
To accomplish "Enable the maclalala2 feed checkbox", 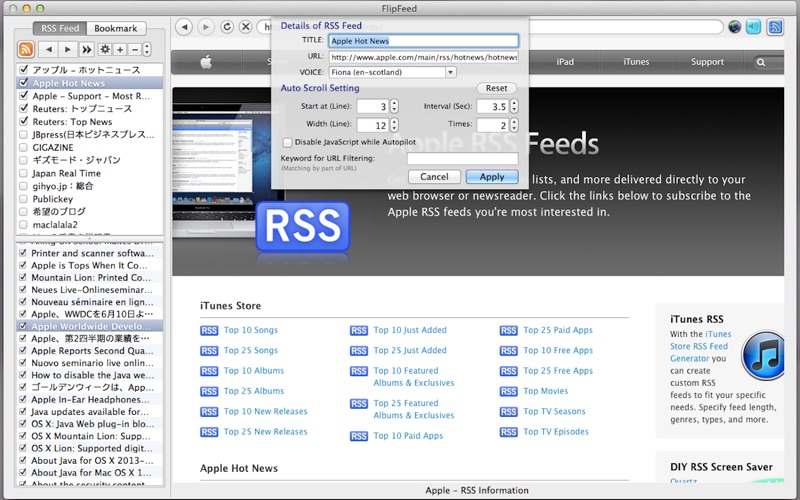I will [x=23, y=224].
